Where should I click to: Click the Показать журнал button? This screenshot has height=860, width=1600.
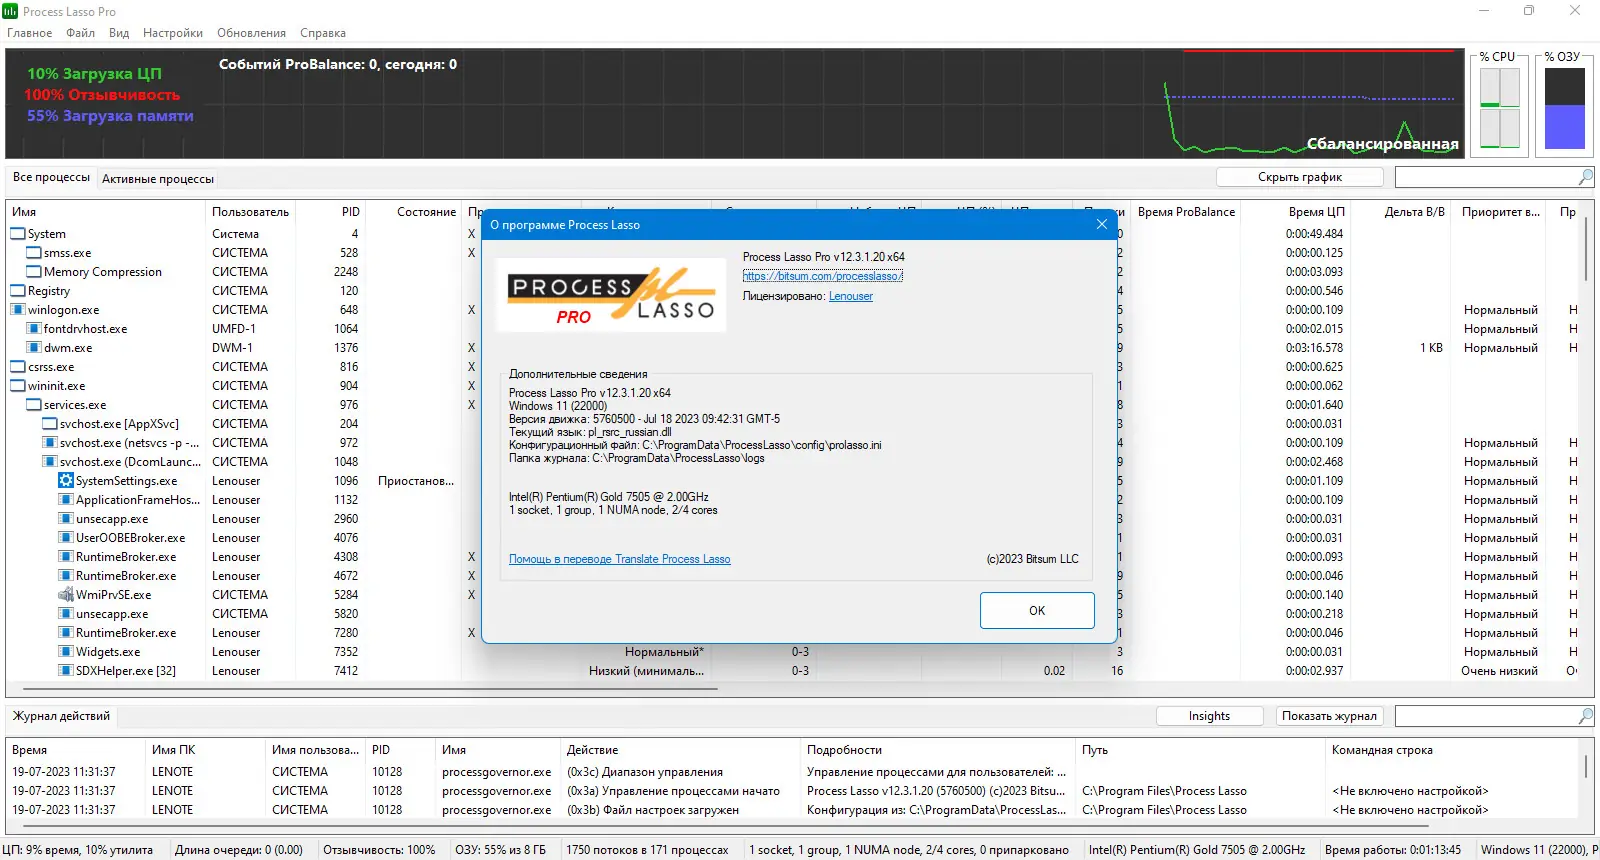tap(1330, 716)
